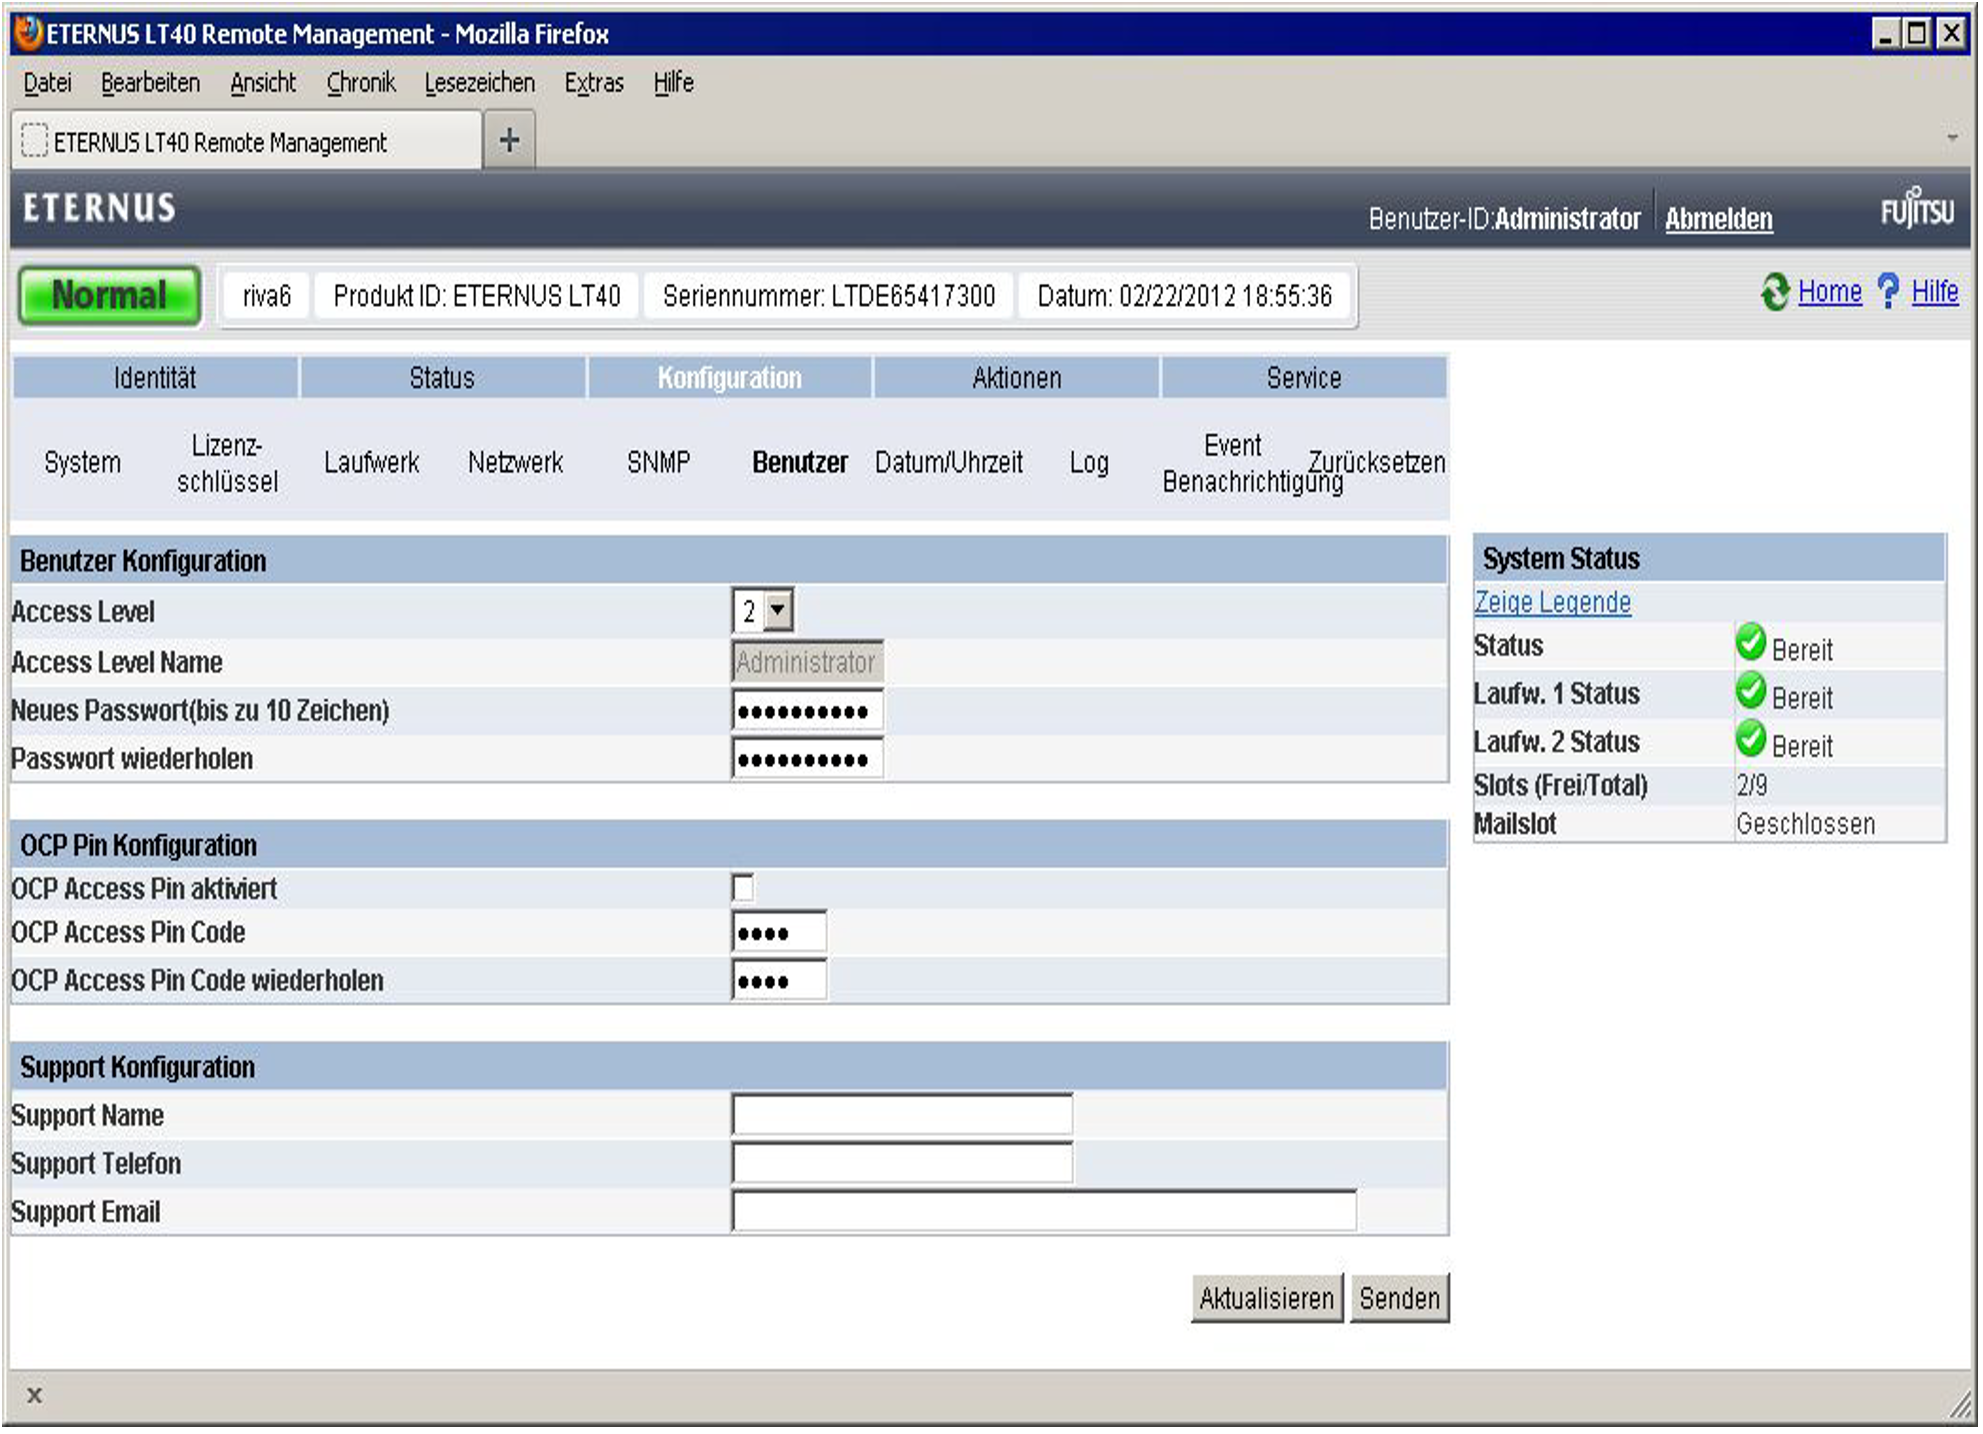Click the Passwort wiederholen field
Image resolution: width=1983 pixels, height=1434 pixels.
pos(806,759)
